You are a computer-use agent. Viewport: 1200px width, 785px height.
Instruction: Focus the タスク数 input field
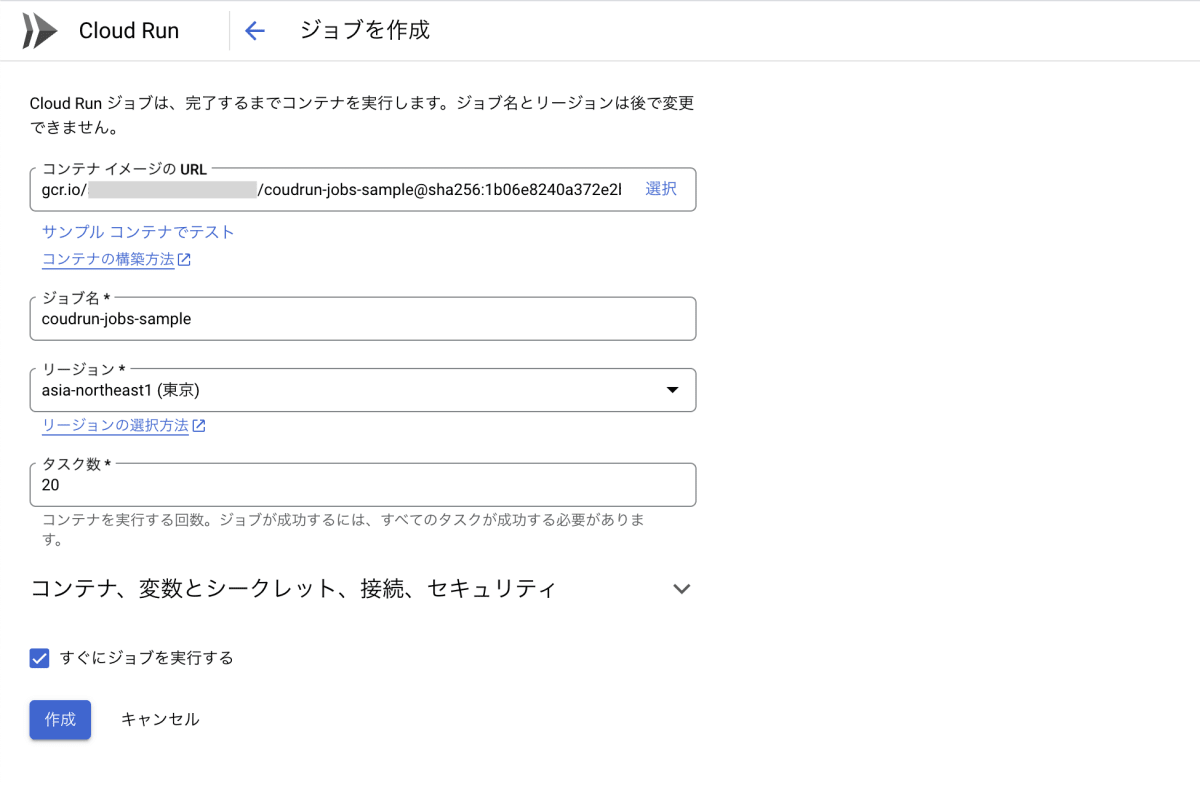pos(363,485)
